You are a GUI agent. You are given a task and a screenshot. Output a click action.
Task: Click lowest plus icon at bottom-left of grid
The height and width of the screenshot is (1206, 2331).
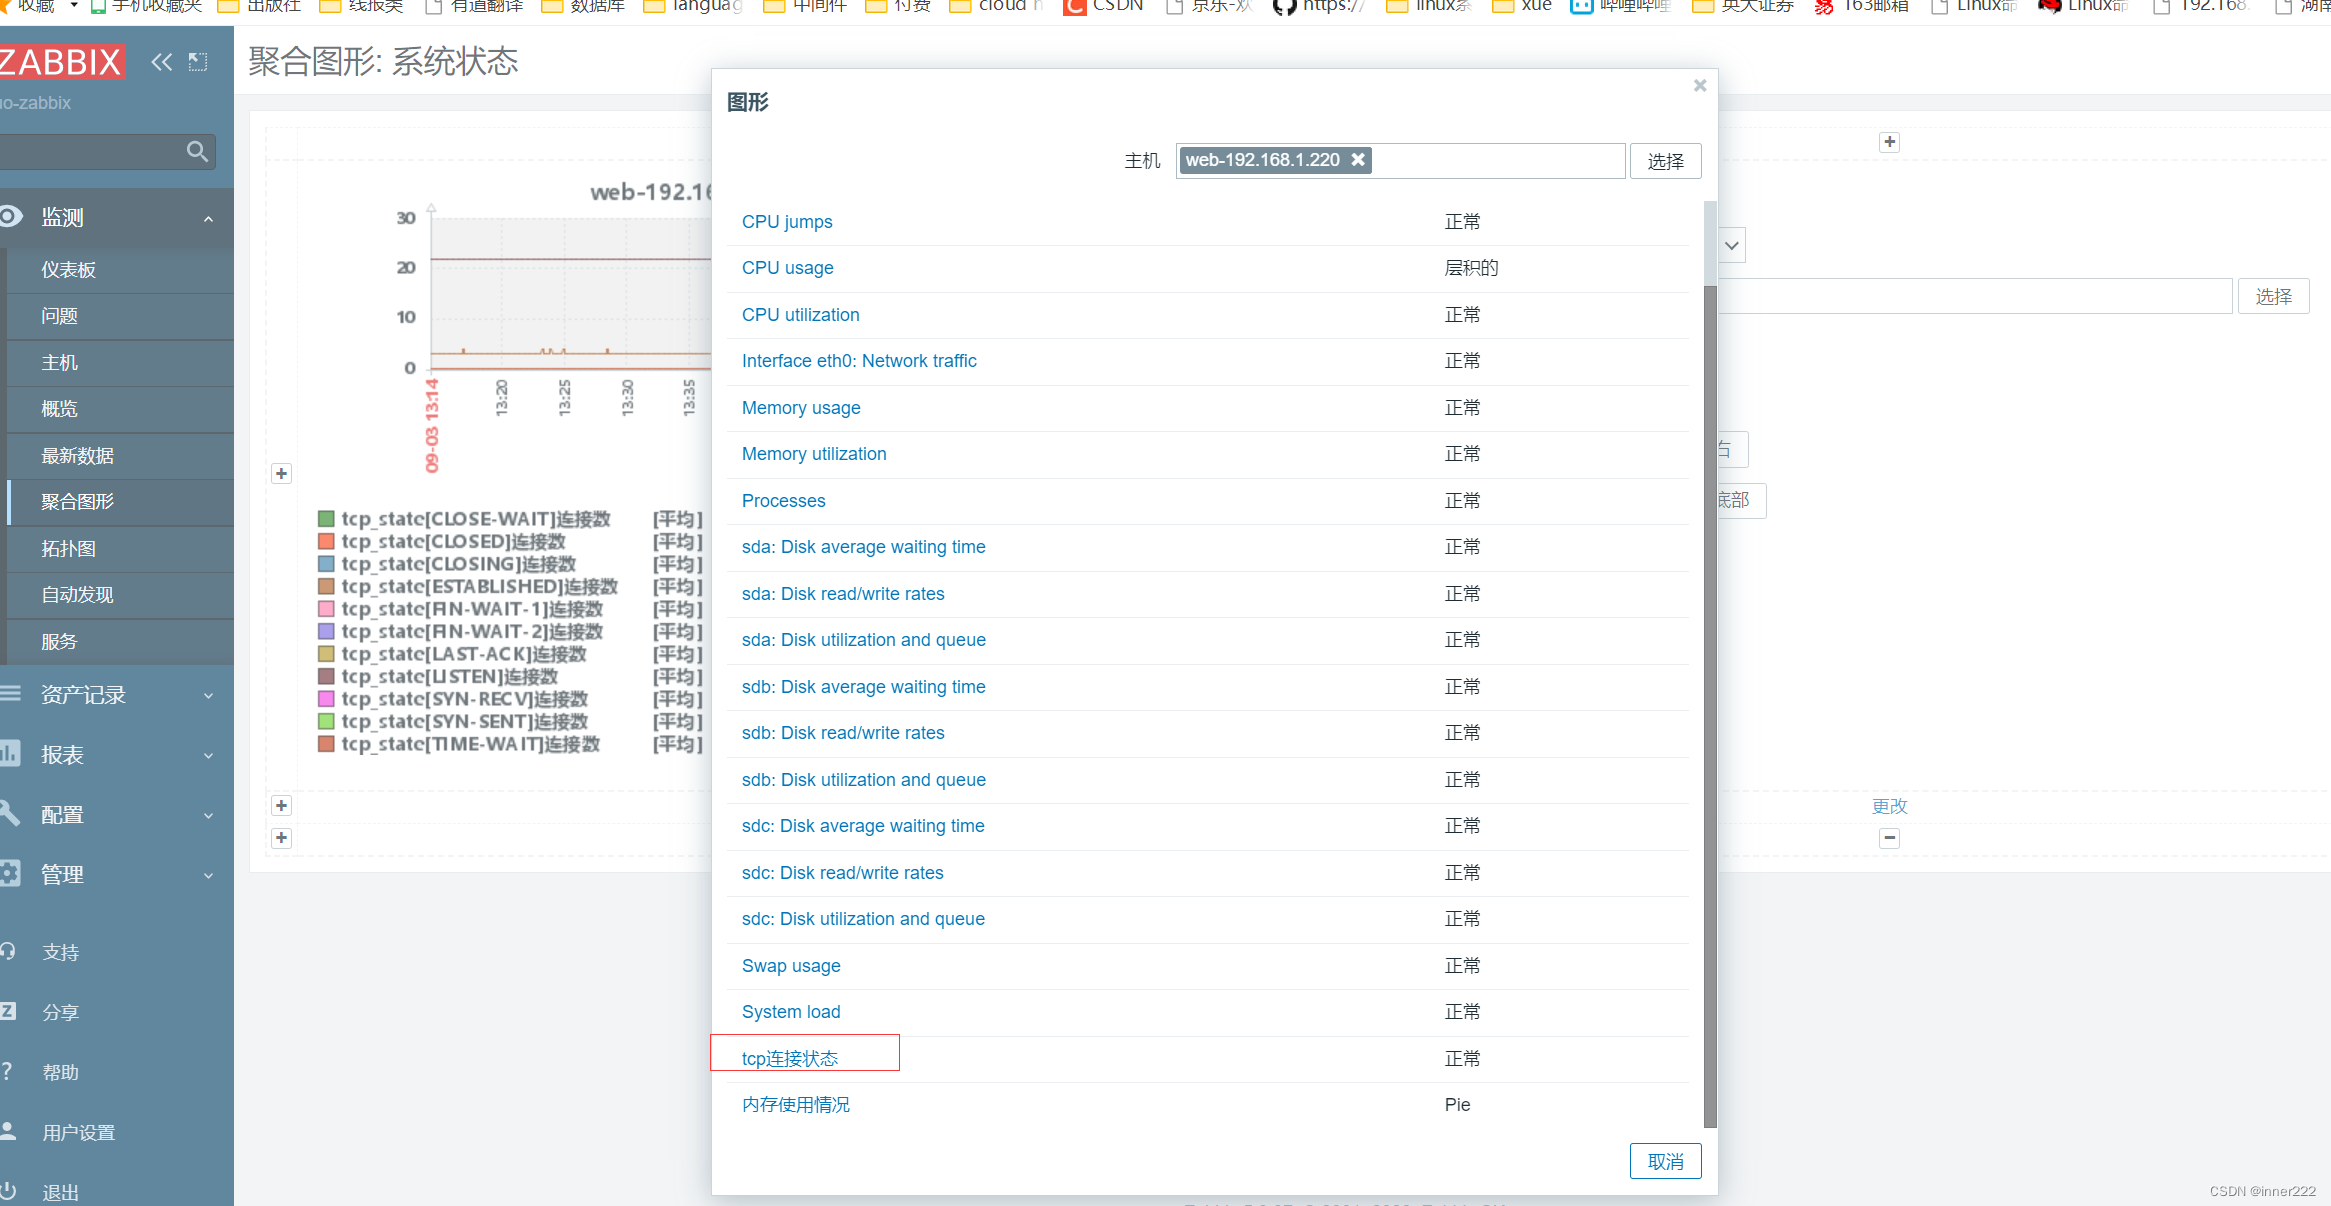[x=282, y=838]
